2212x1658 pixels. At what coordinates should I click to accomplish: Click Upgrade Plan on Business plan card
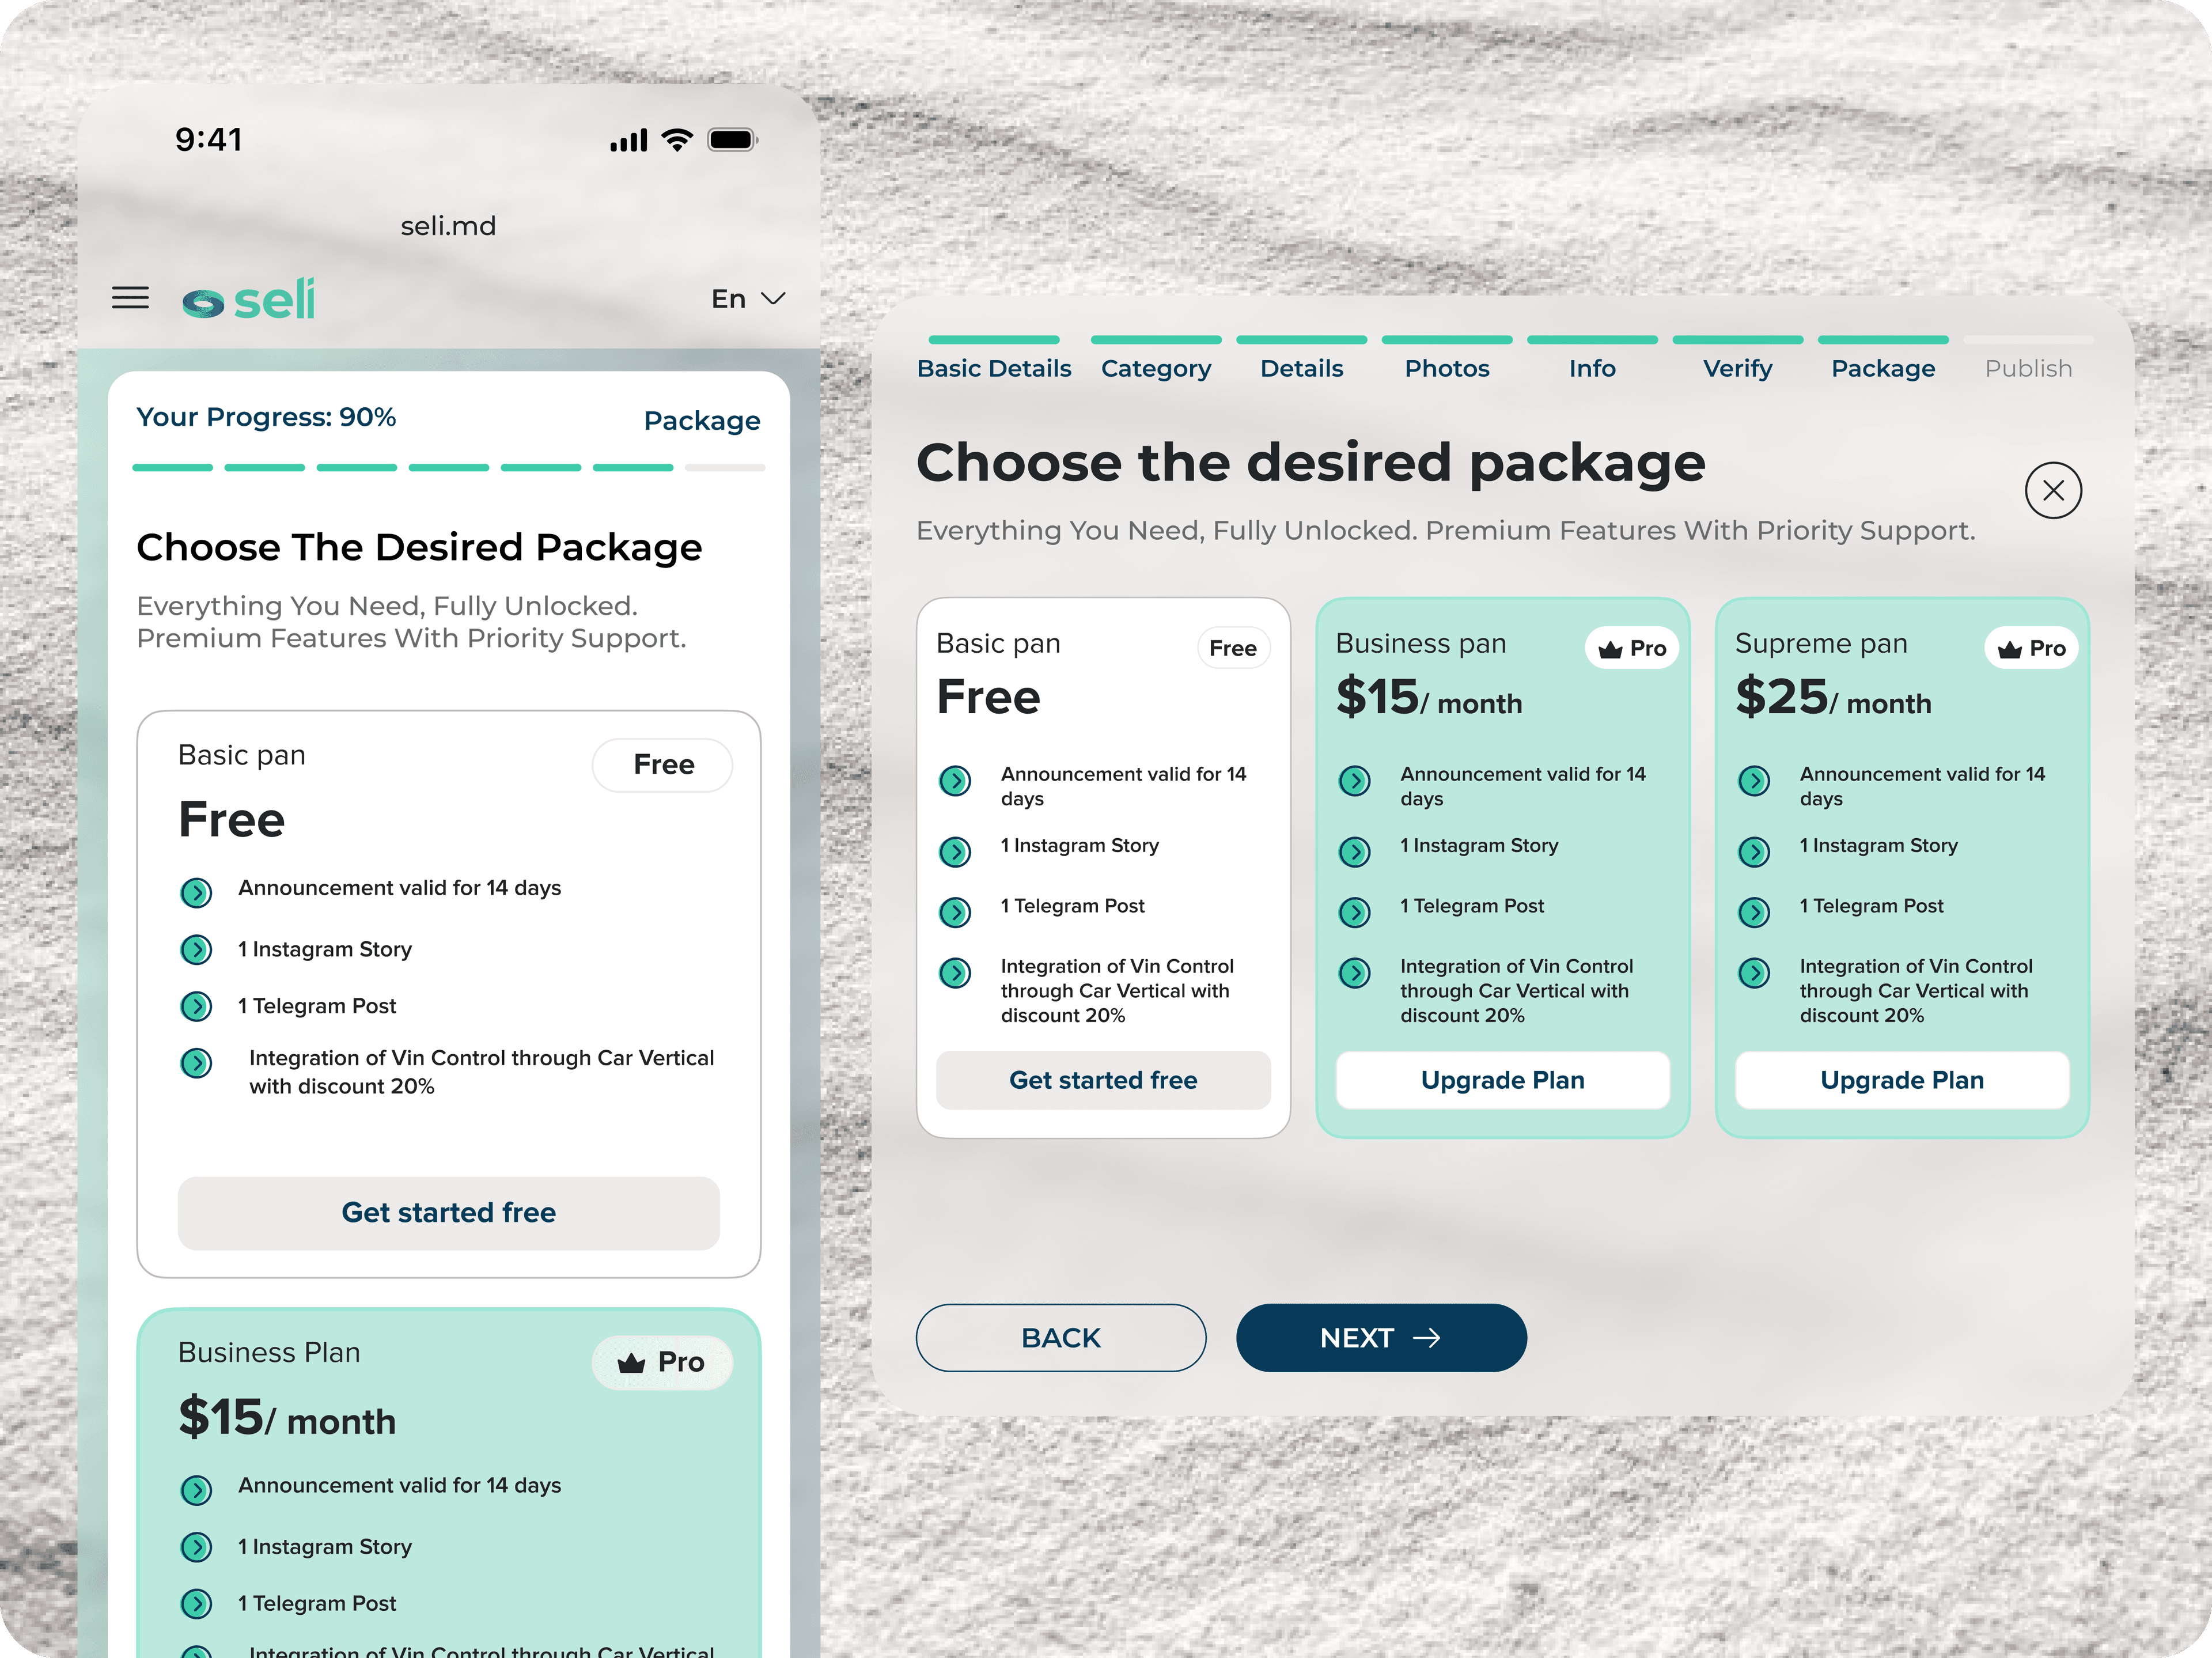(1502, 1080)
